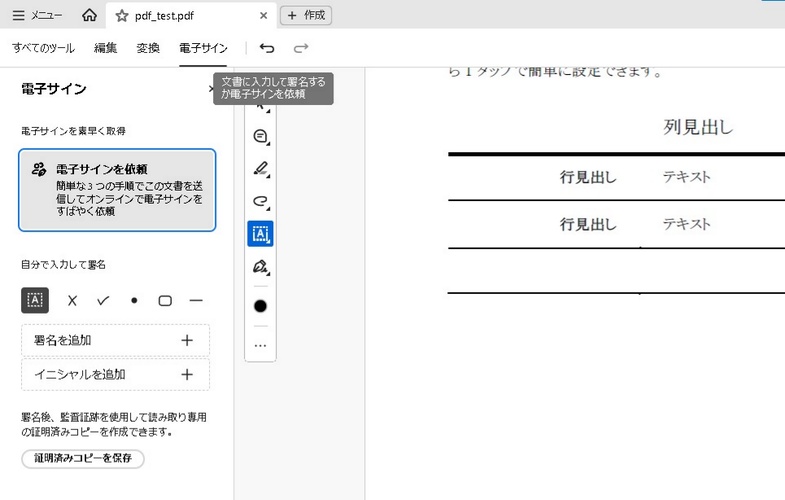Open すべてのツール tab

(44, 48)
